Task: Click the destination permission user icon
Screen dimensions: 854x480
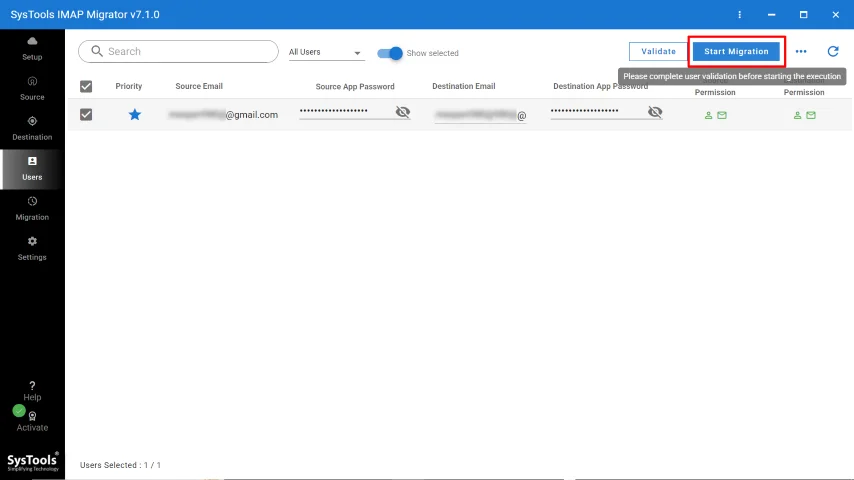Action: (797, 115)
